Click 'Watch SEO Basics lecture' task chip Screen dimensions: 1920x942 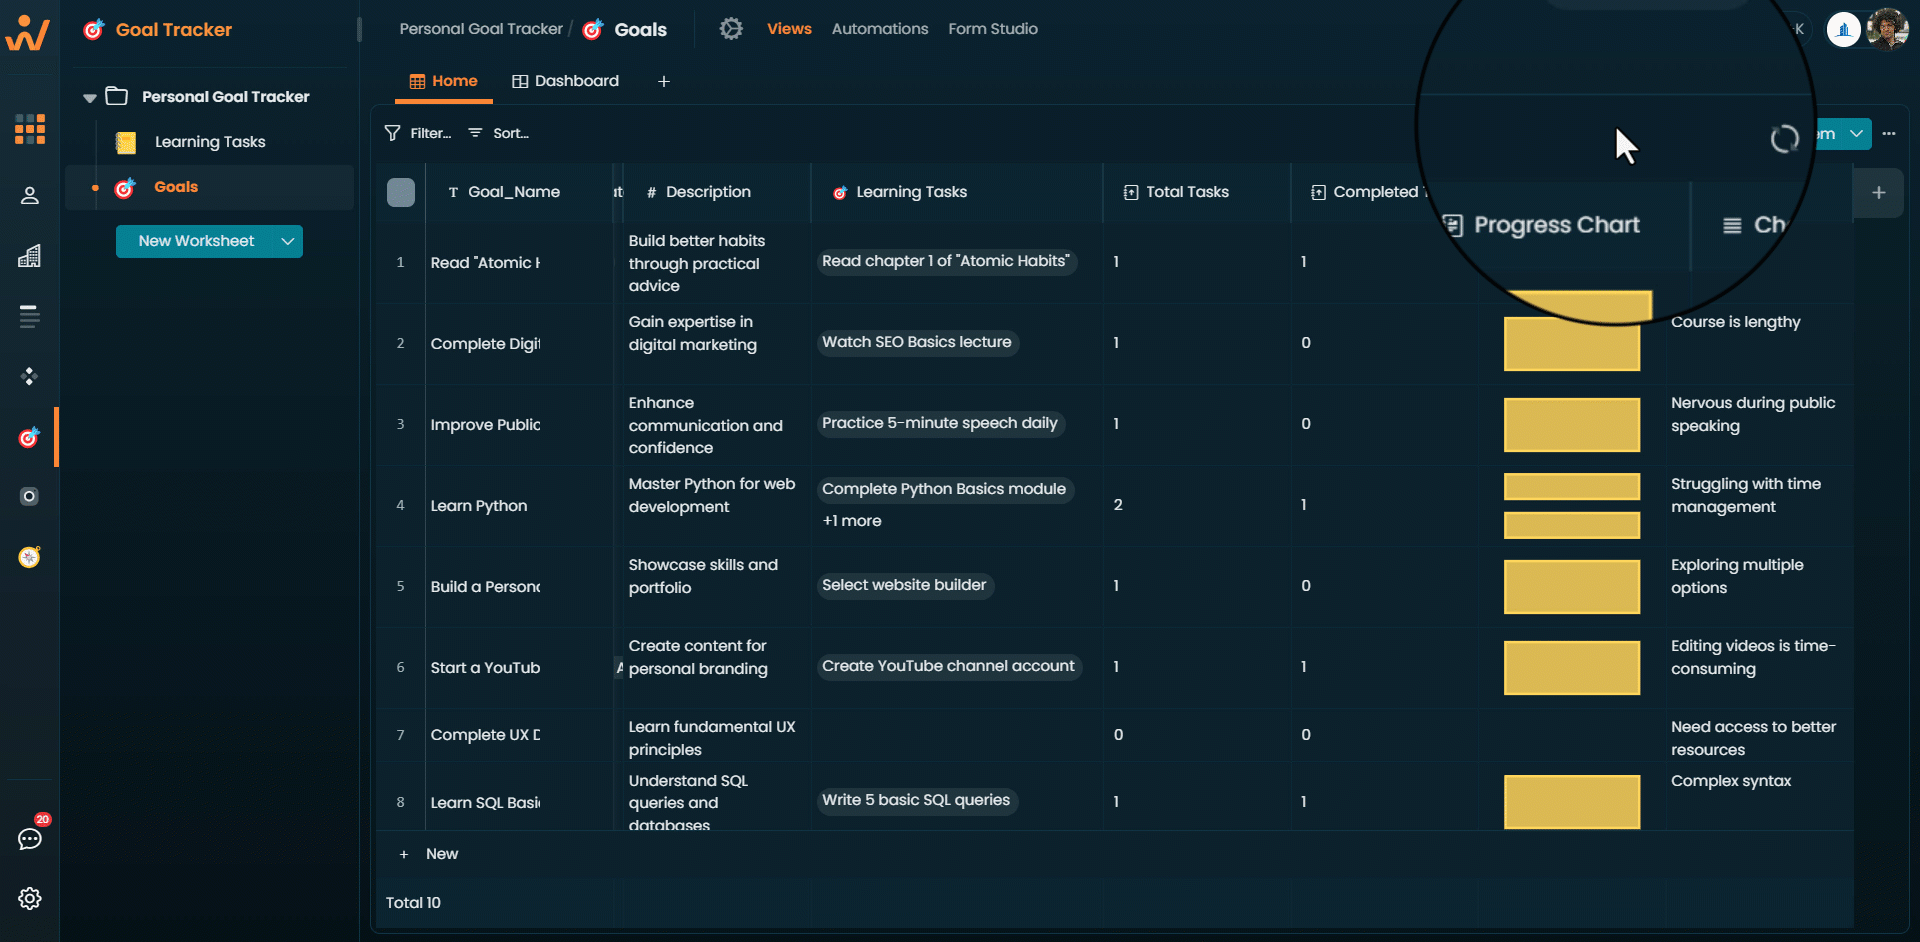coord(917,342)
